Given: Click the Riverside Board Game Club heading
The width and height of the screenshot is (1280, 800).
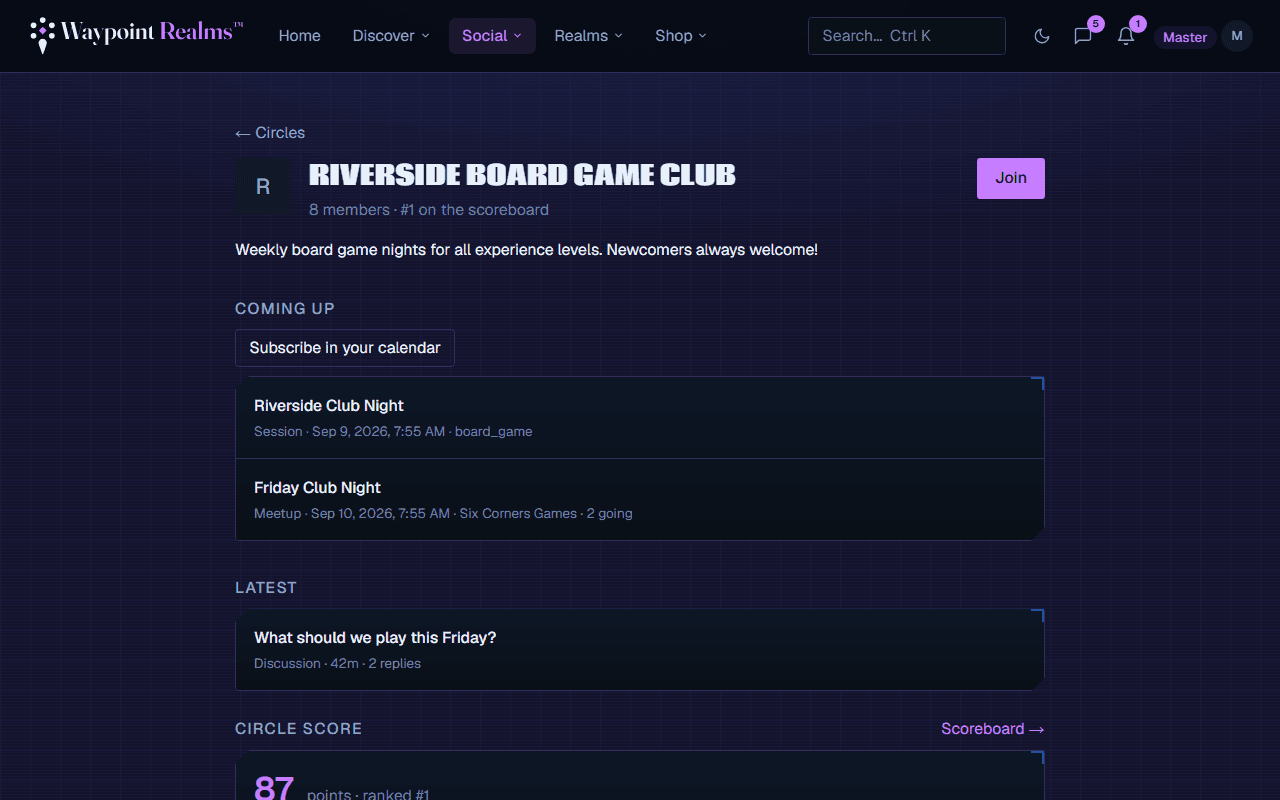Looking at the screenshot, I should coord(522,175).
